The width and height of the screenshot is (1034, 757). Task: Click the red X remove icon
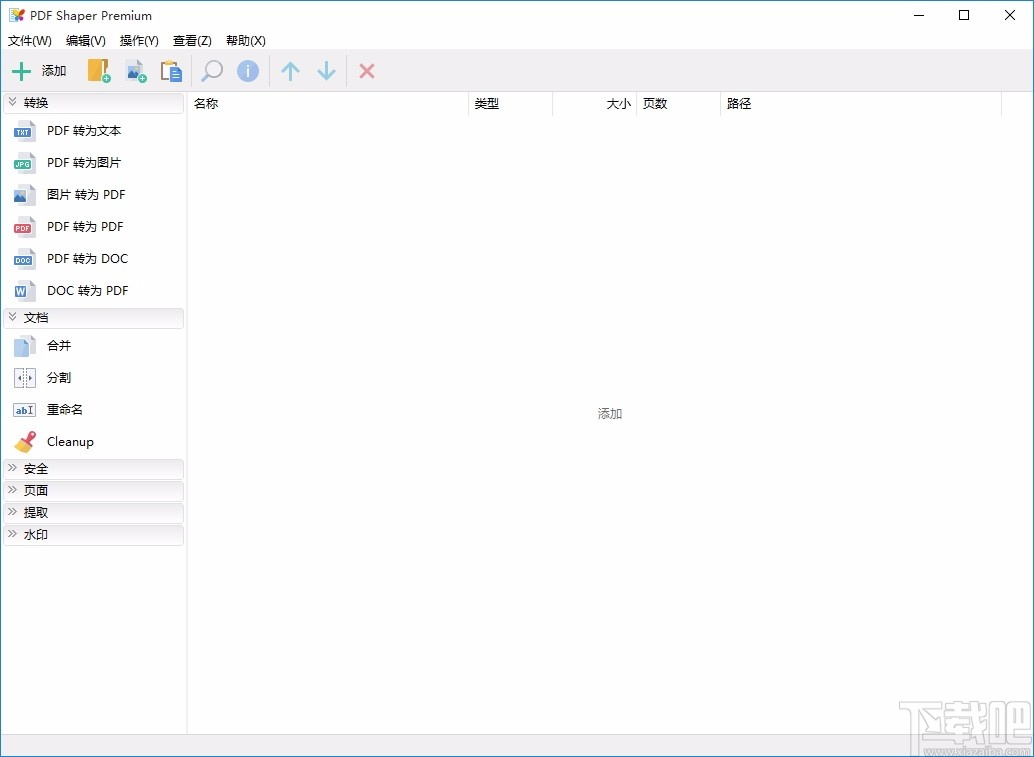(x=367, y=71)
